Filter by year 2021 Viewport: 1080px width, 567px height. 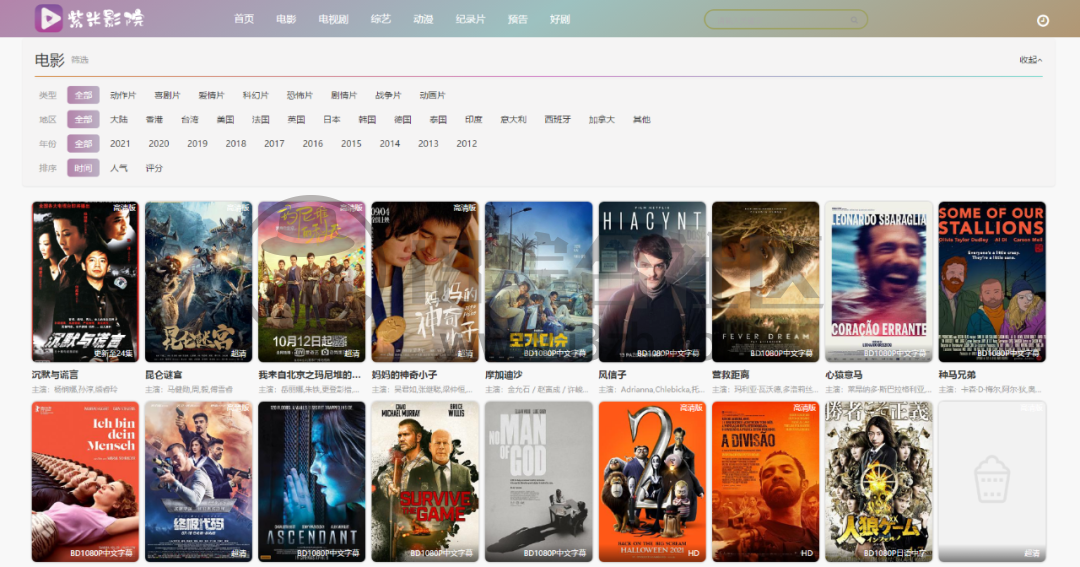120,143
